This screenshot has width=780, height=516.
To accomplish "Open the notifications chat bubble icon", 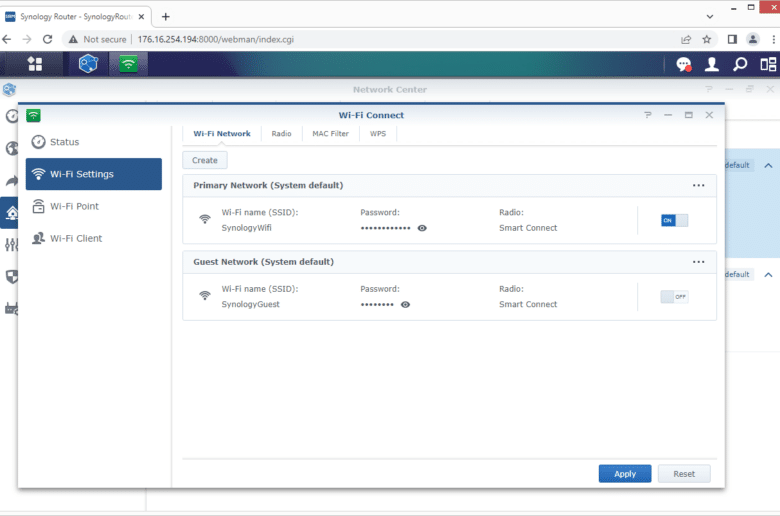I will click(683, 64).
